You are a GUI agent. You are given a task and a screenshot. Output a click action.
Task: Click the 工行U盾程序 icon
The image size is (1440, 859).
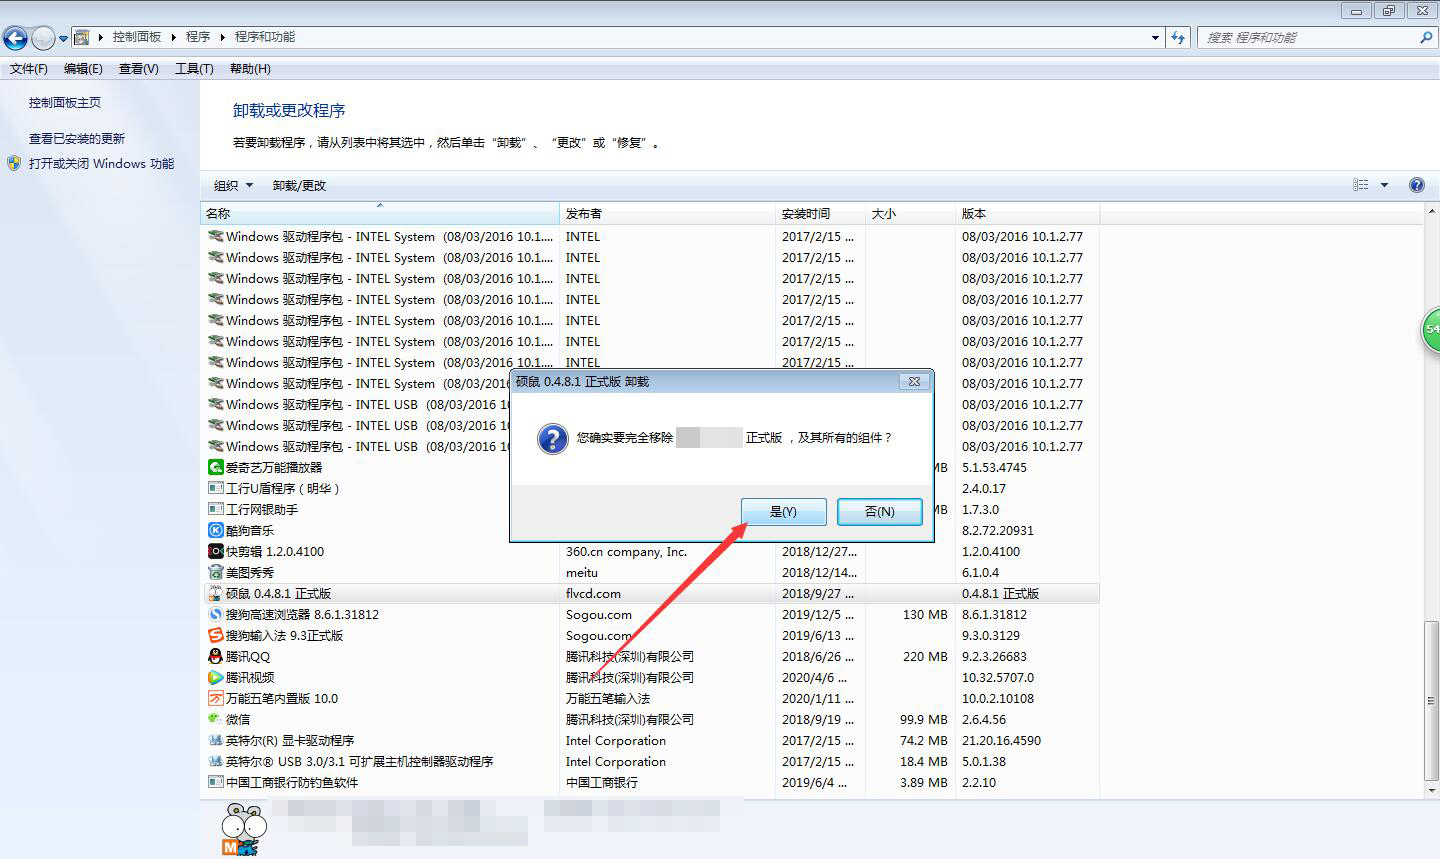215,489
